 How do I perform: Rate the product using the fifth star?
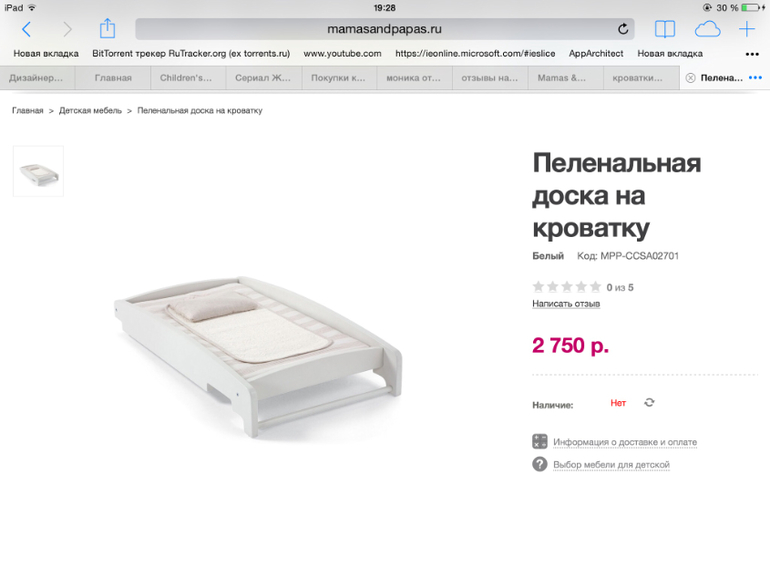pyautogui.click(x=595, y=286)
